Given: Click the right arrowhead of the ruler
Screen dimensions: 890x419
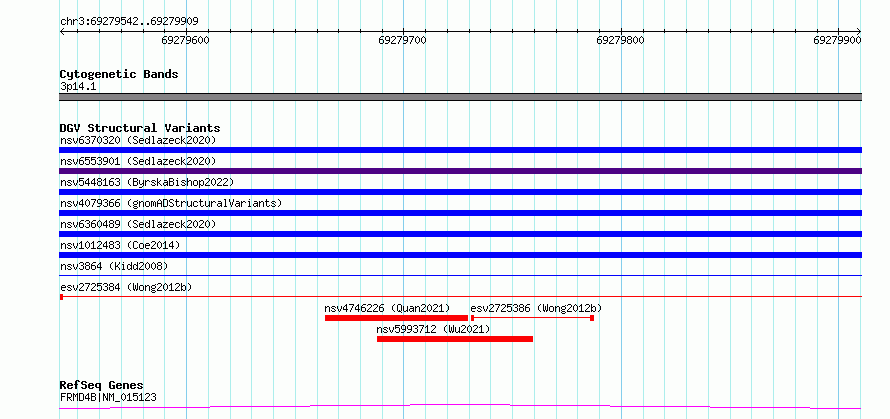Looking at the screenshot, I should [859, 31].
